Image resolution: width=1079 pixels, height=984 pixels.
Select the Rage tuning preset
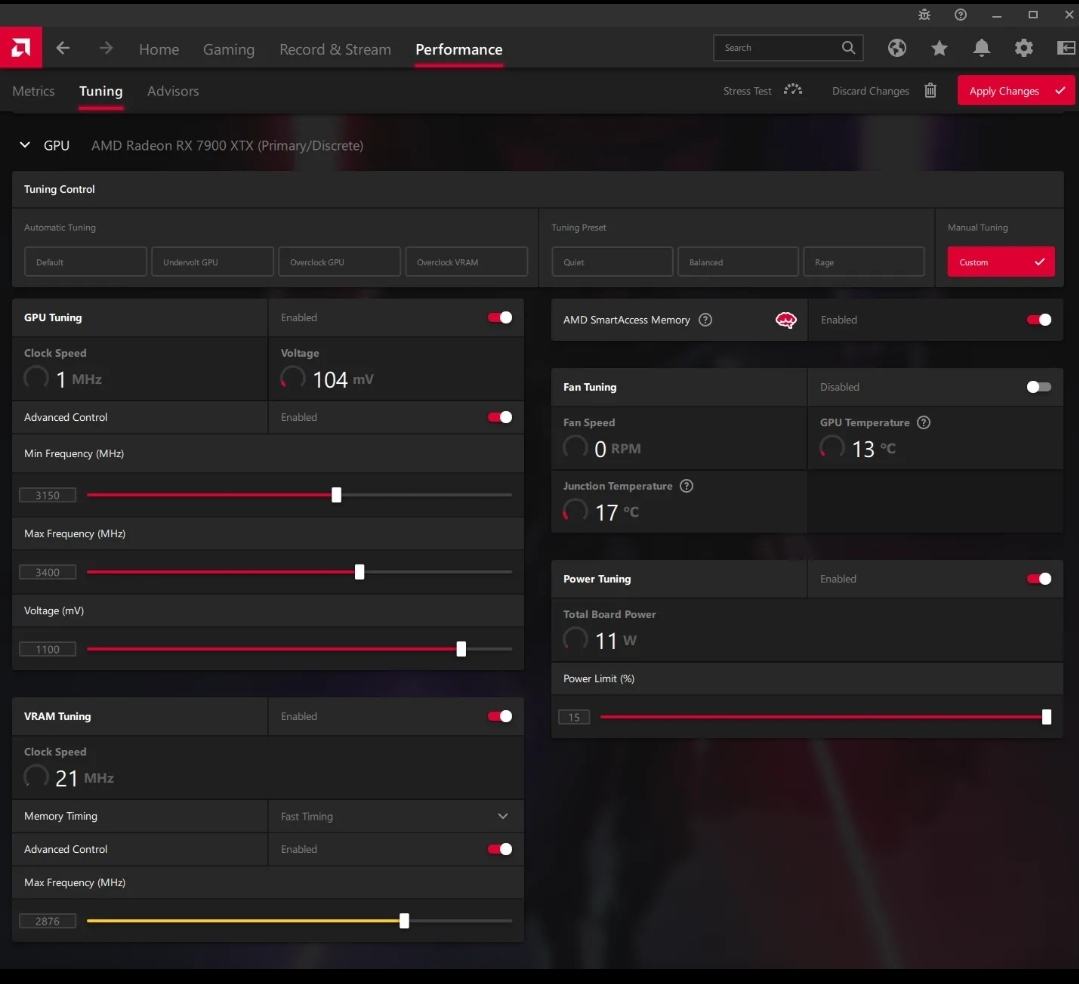point(864,262)
